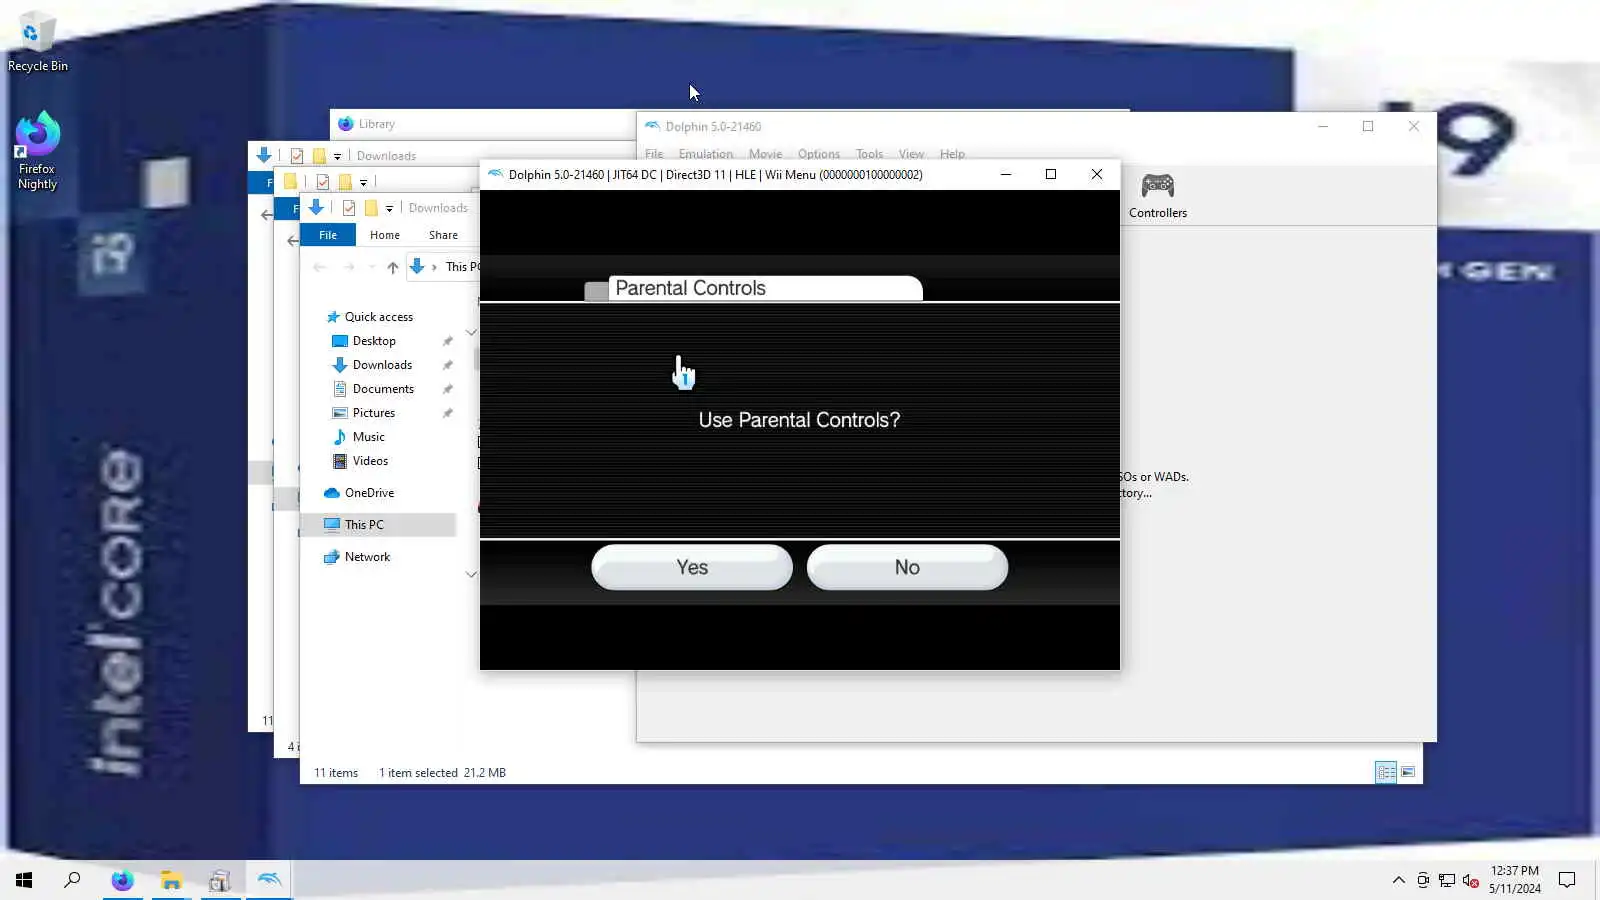Click the Dolphin 5.0-21460 main window title

pos(713,127)
